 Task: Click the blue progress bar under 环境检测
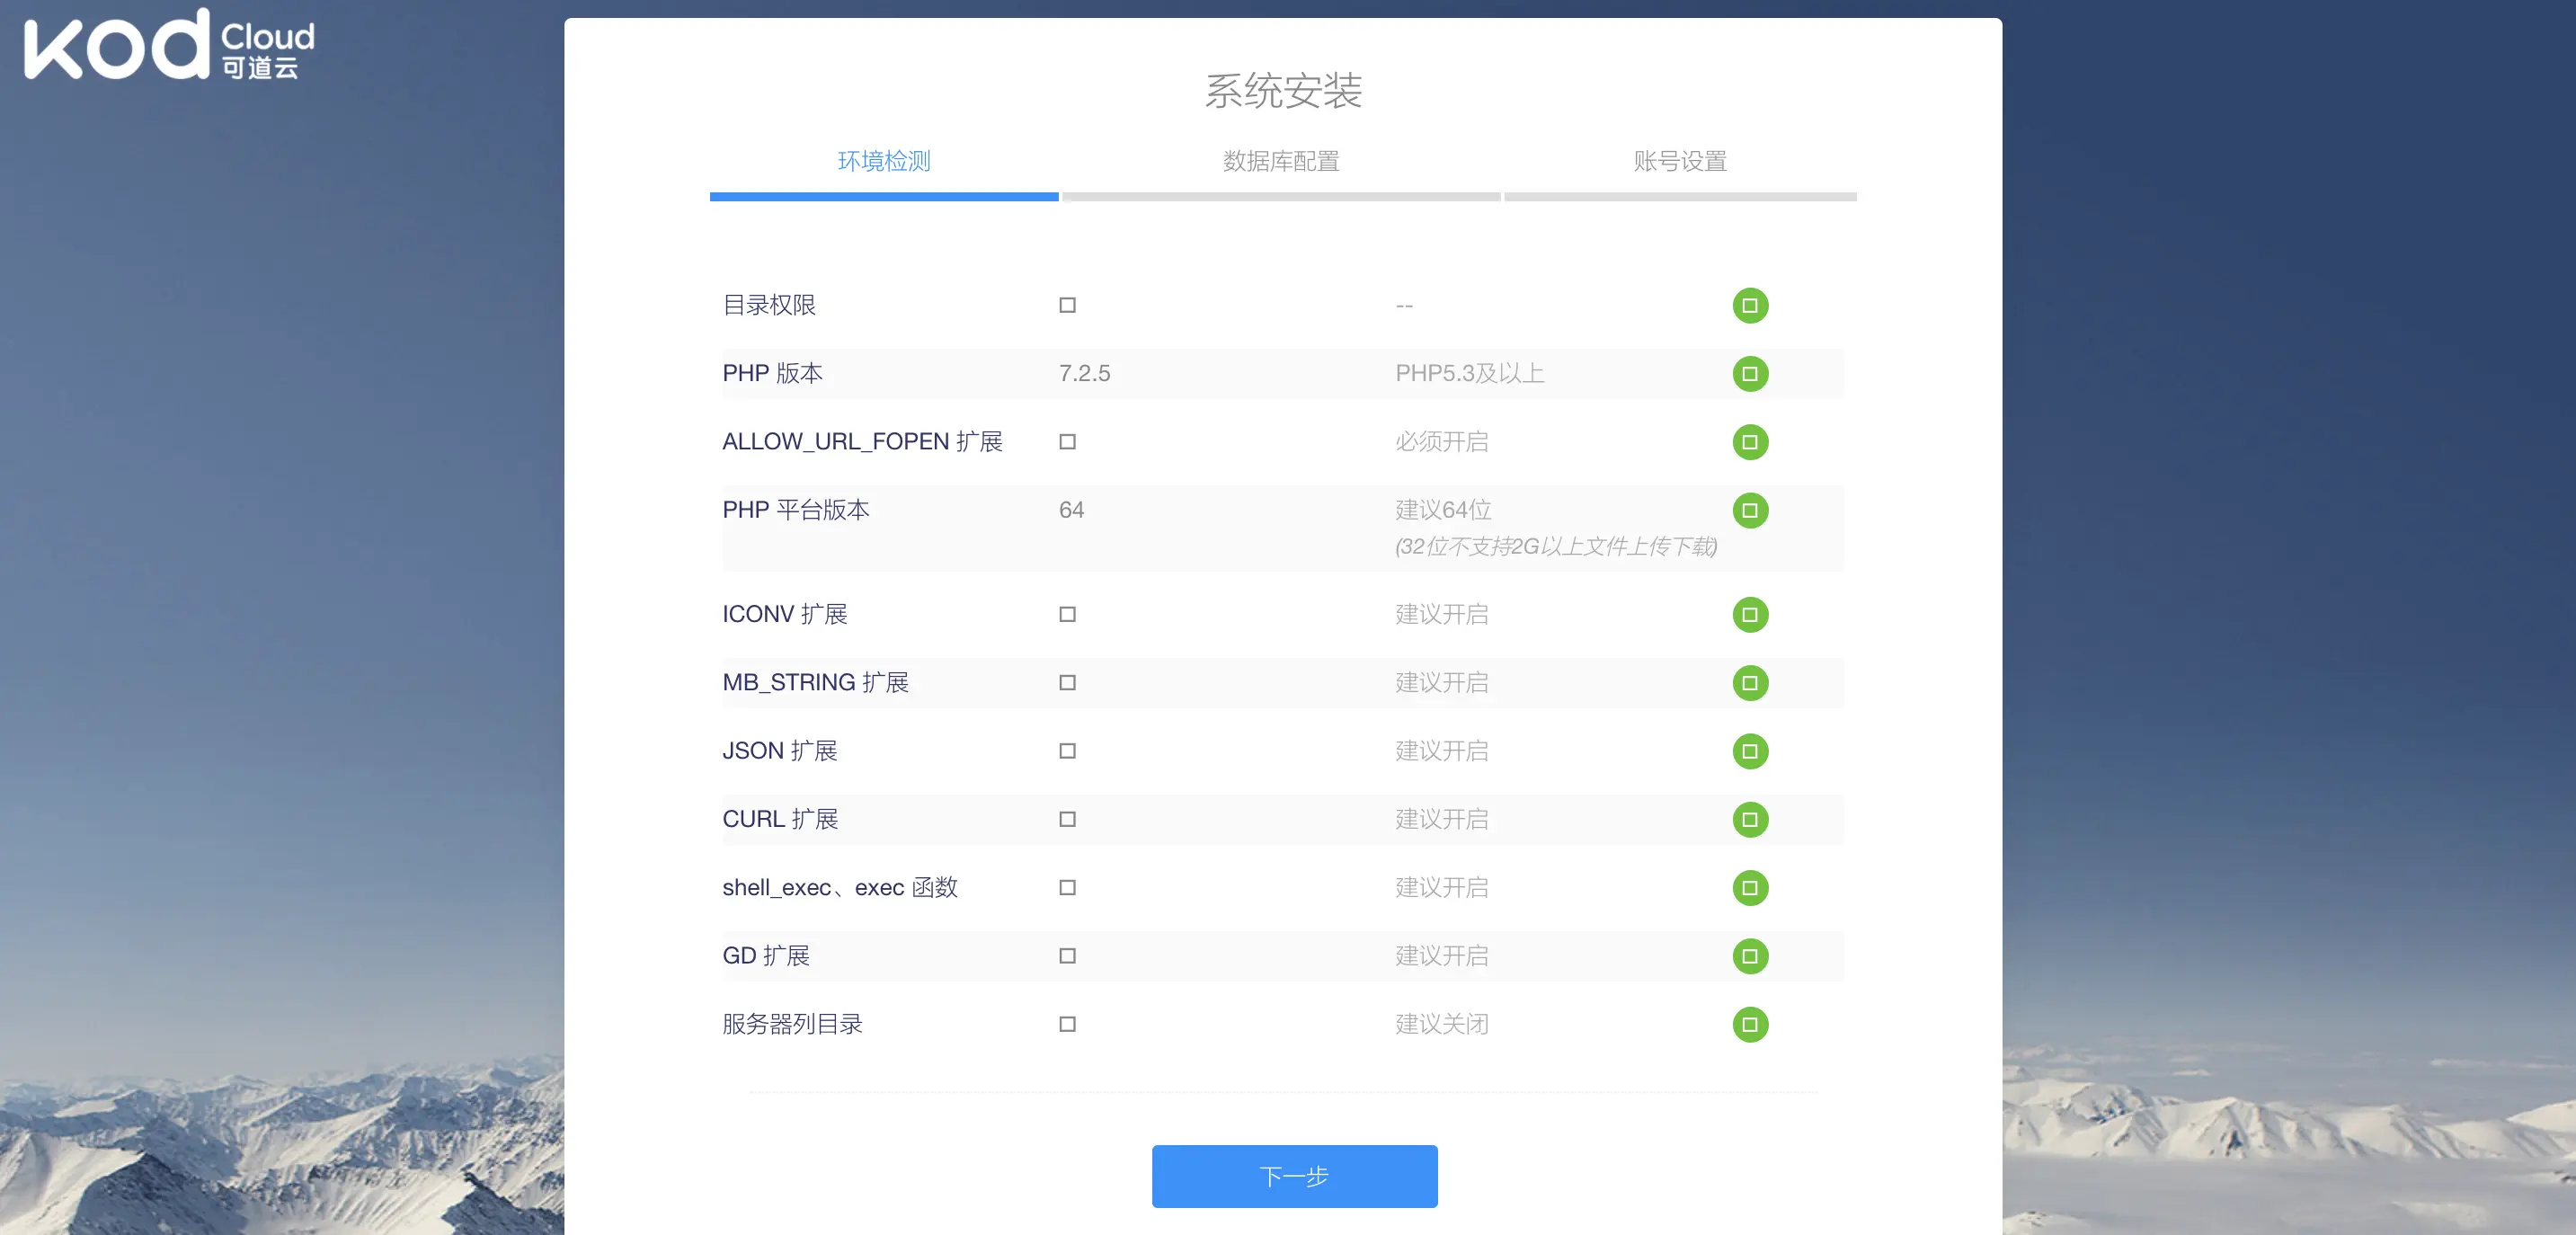pyautogui.click(x=884, y=197)
